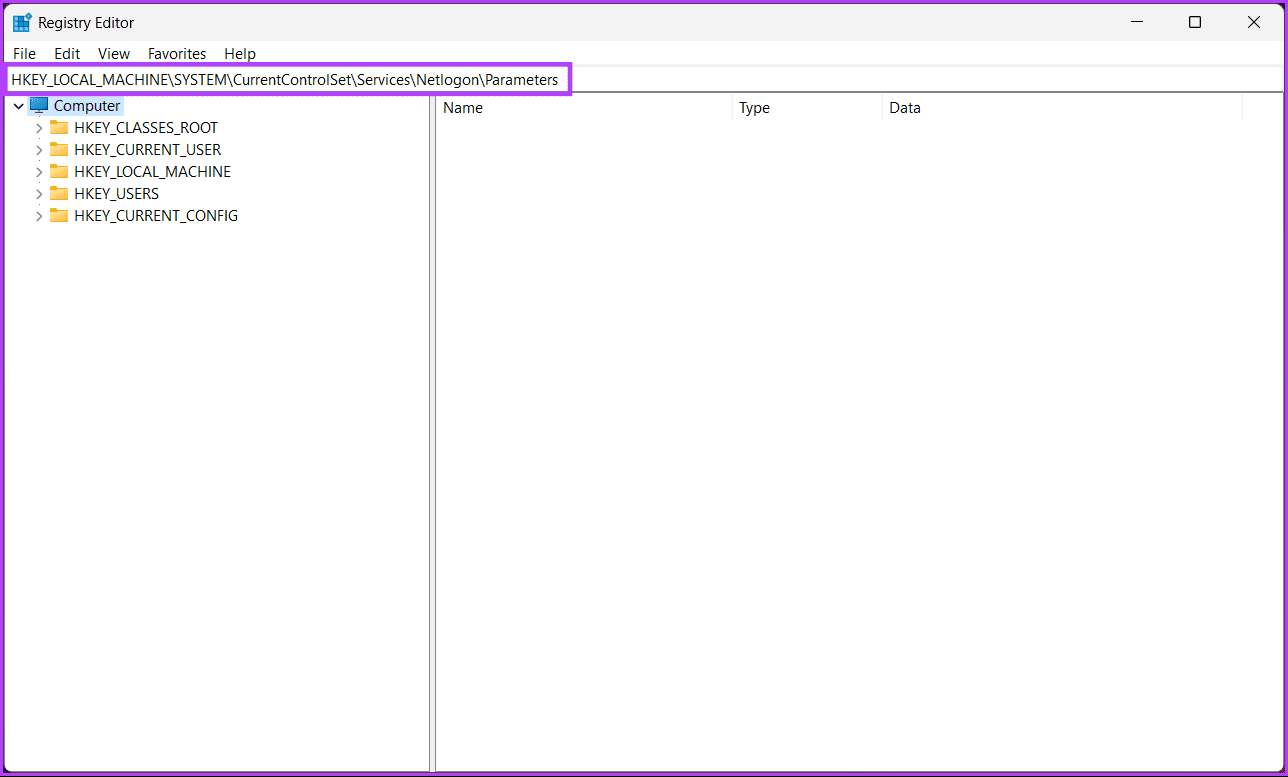This screenshot has height=777, width=1288.
Task: Click the Registry Editor title bar icon
Action: [22, 22]
